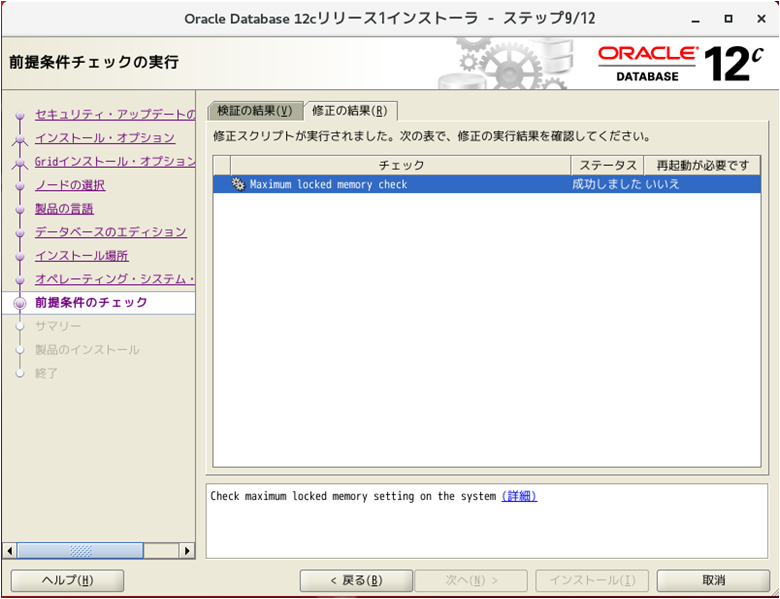Screen dimensions: 780x599
Task: Click the left arrow of the sidebar scrollbar
Action: point(9,551)
